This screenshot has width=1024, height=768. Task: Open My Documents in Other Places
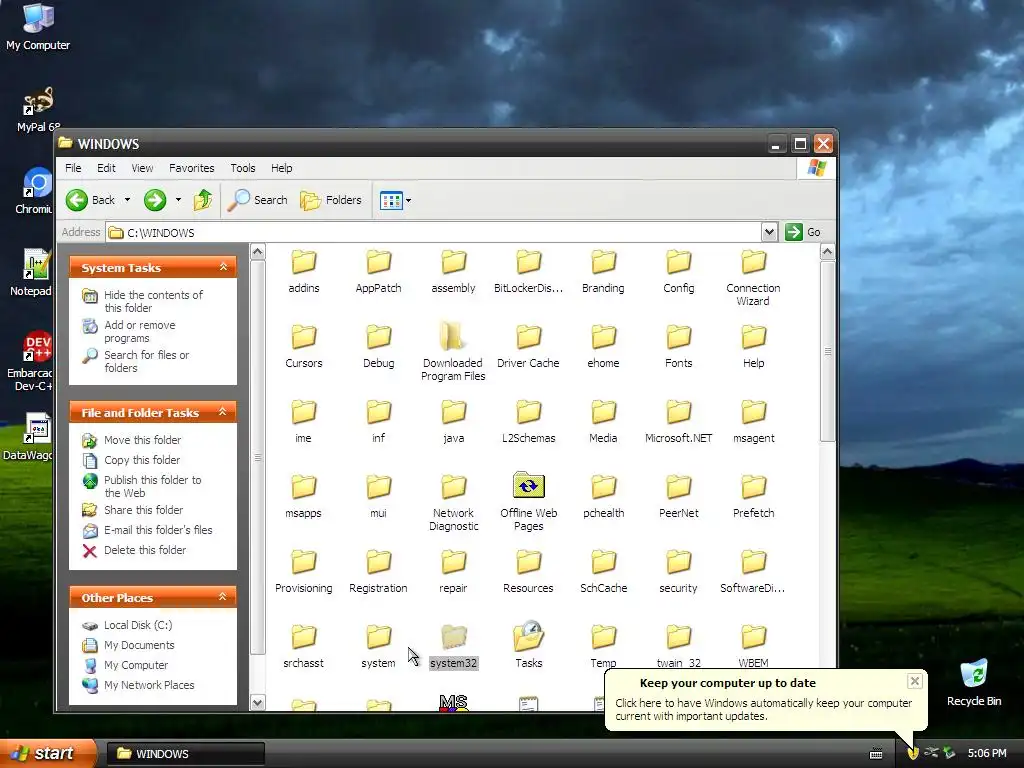pyautogui.click(x=139, y=645)
